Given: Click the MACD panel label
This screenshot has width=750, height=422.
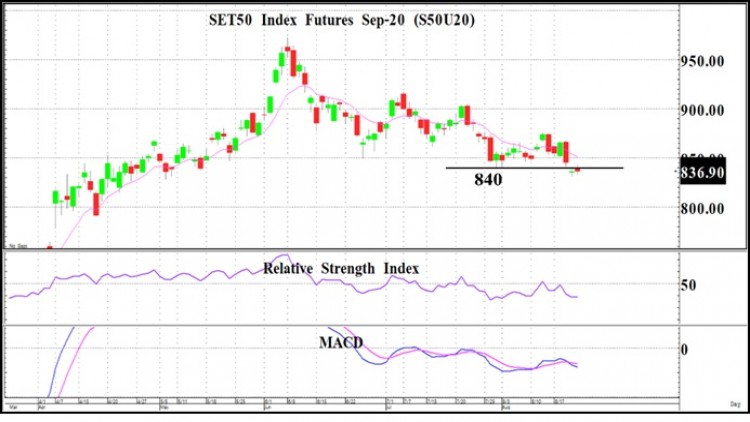Looking at the screenshot, I should 341,343.
